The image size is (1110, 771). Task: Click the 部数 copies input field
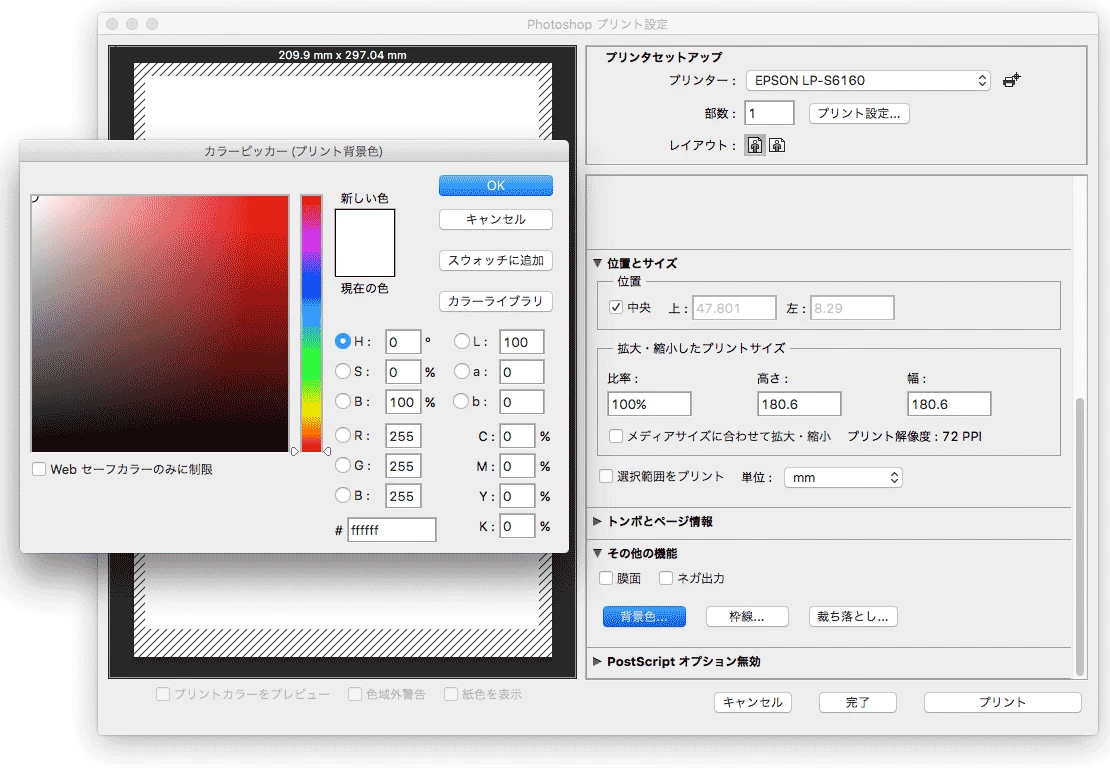pos(769,113)
